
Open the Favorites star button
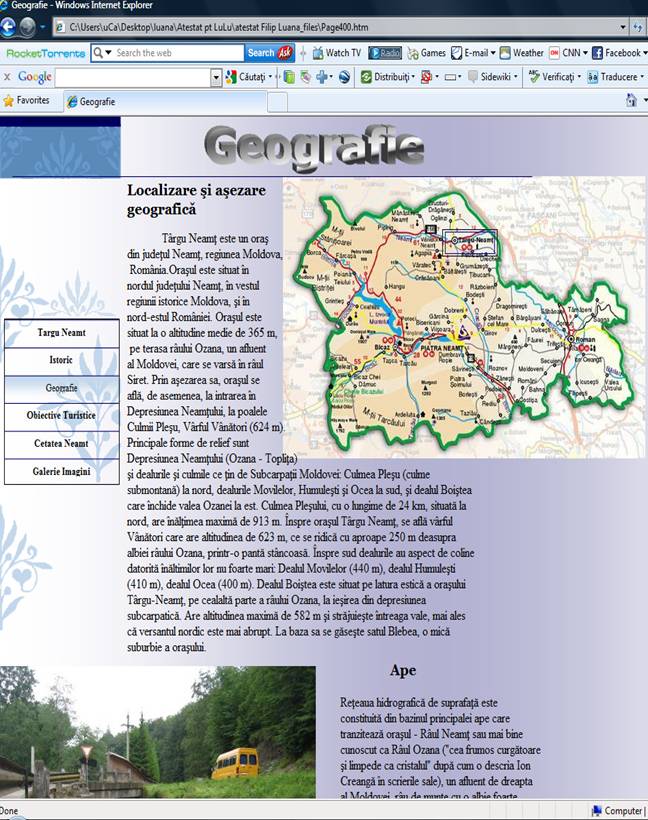click(x=27, y=101)
